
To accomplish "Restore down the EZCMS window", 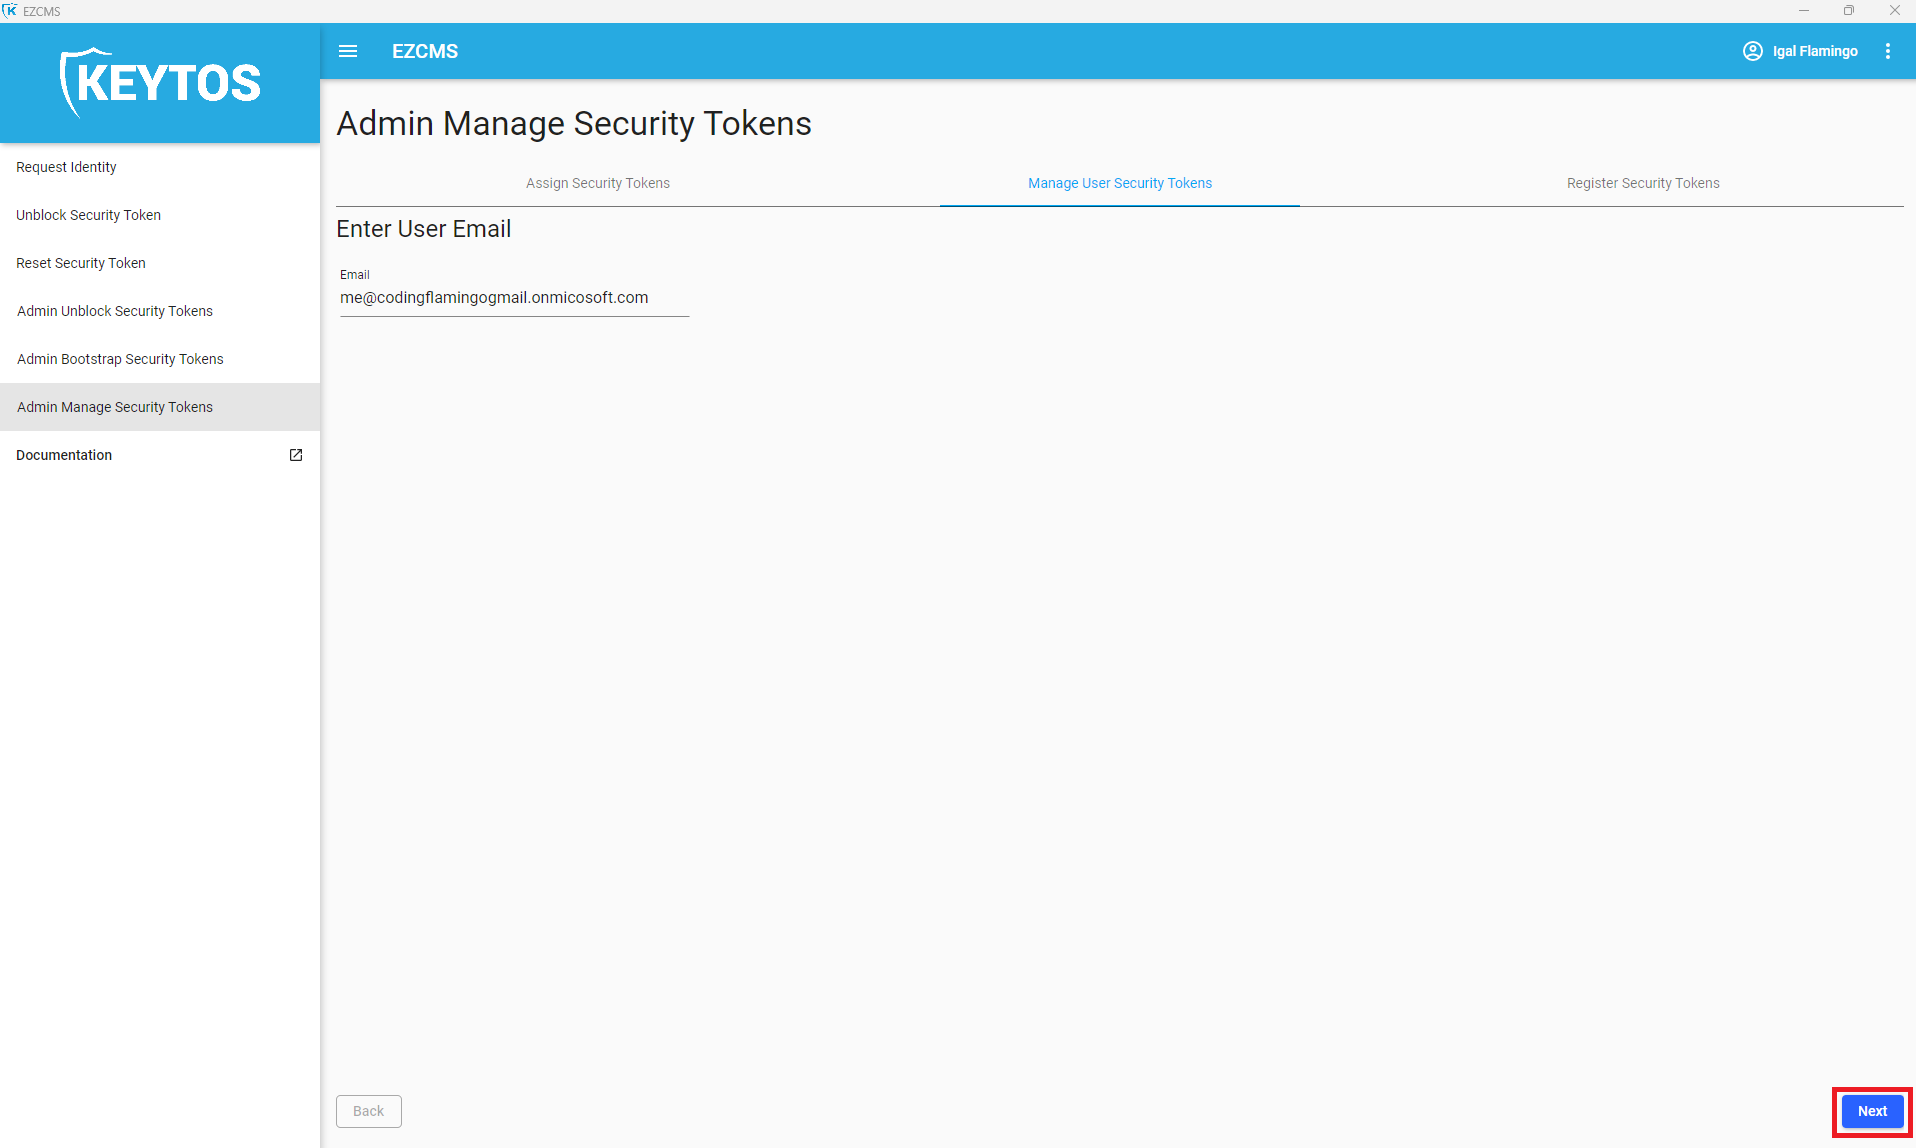I will coord(1849,11).
